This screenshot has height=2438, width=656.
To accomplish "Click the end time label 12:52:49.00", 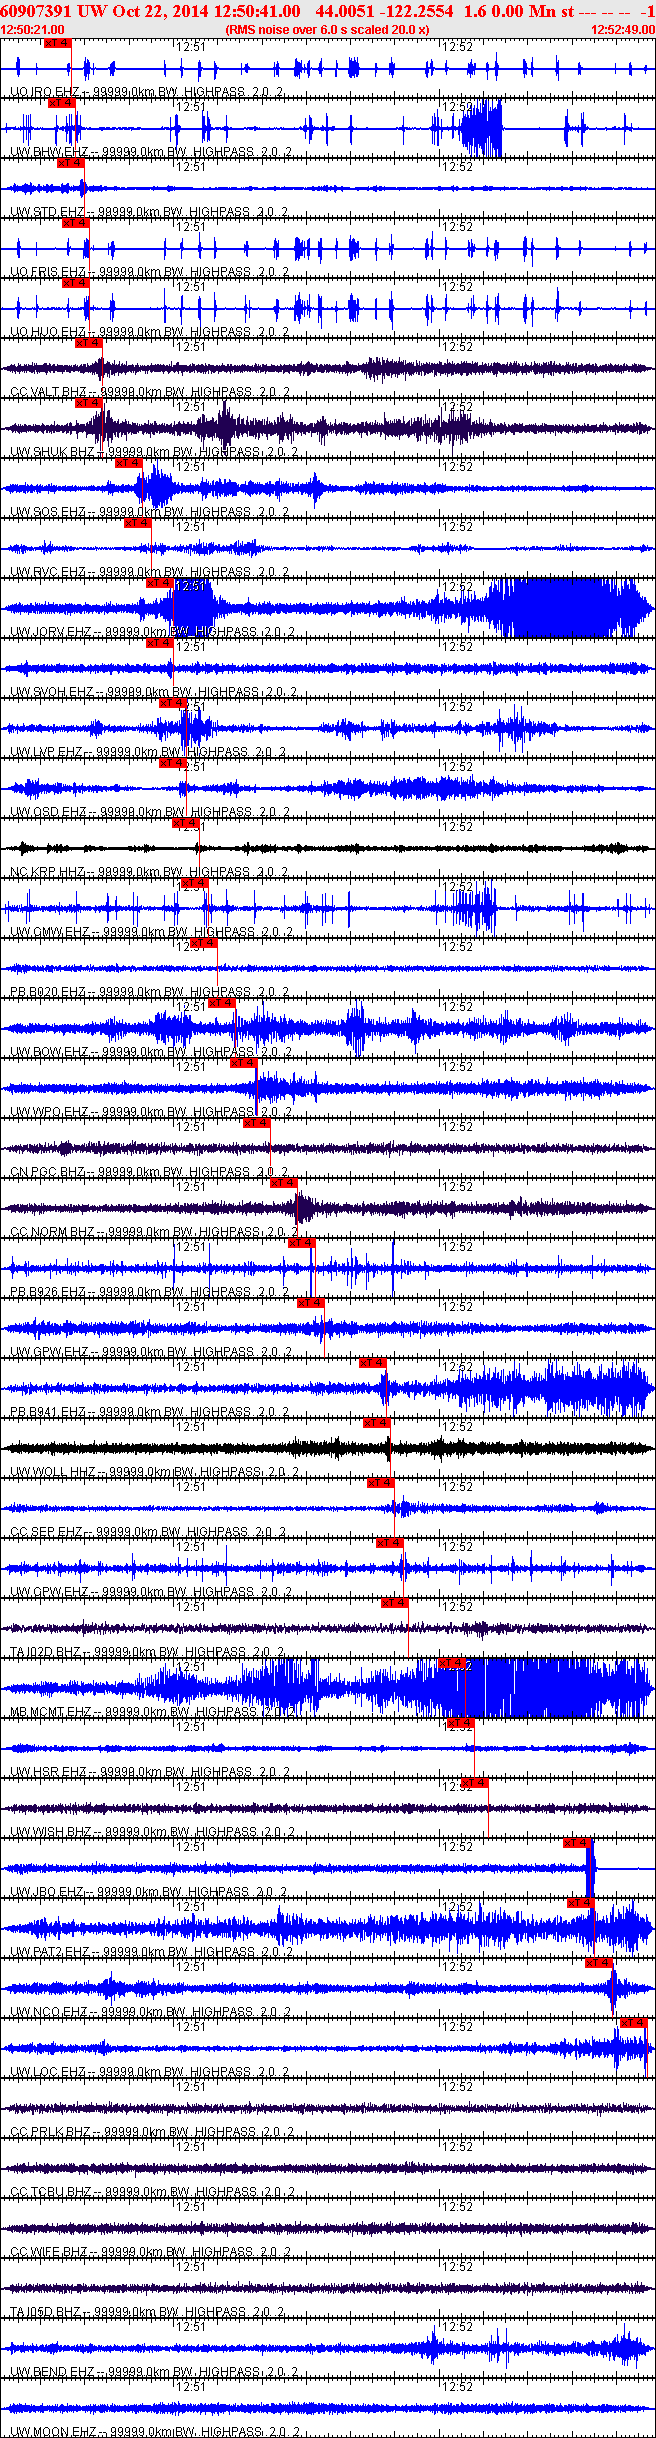I will pyautogui.click(x=623, y=30).
